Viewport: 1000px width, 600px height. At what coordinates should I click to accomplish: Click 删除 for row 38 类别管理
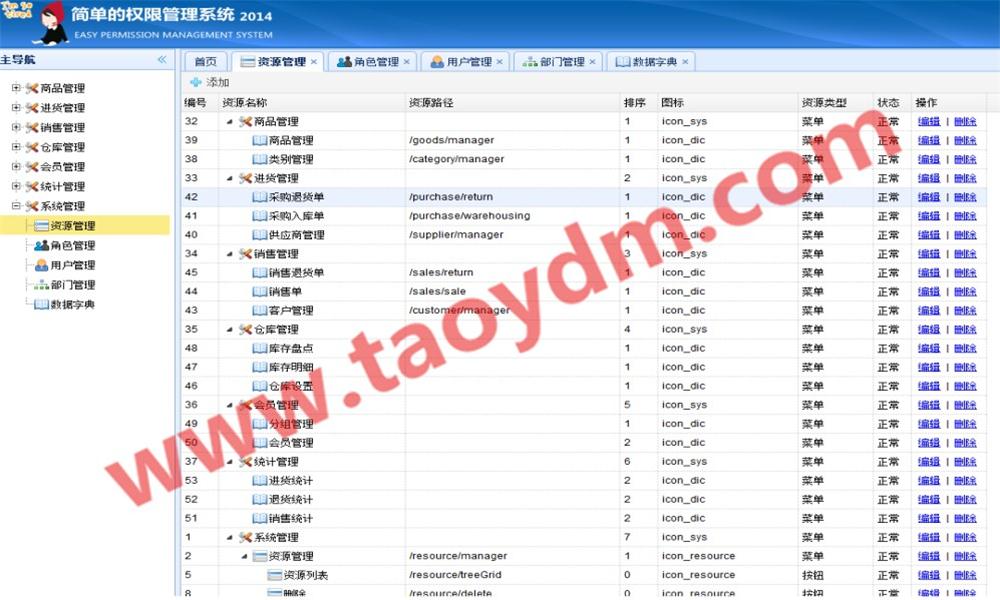tap(966, 159)
